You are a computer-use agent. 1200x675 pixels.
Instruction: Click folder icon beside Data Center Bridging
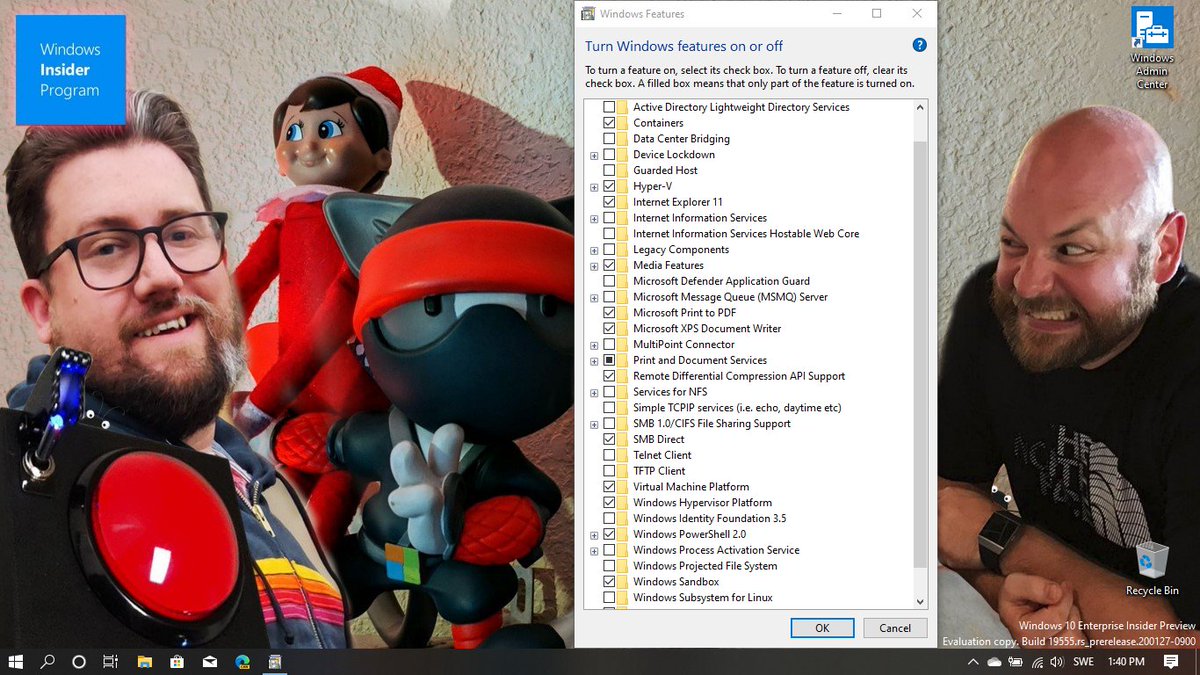(621, 139)
